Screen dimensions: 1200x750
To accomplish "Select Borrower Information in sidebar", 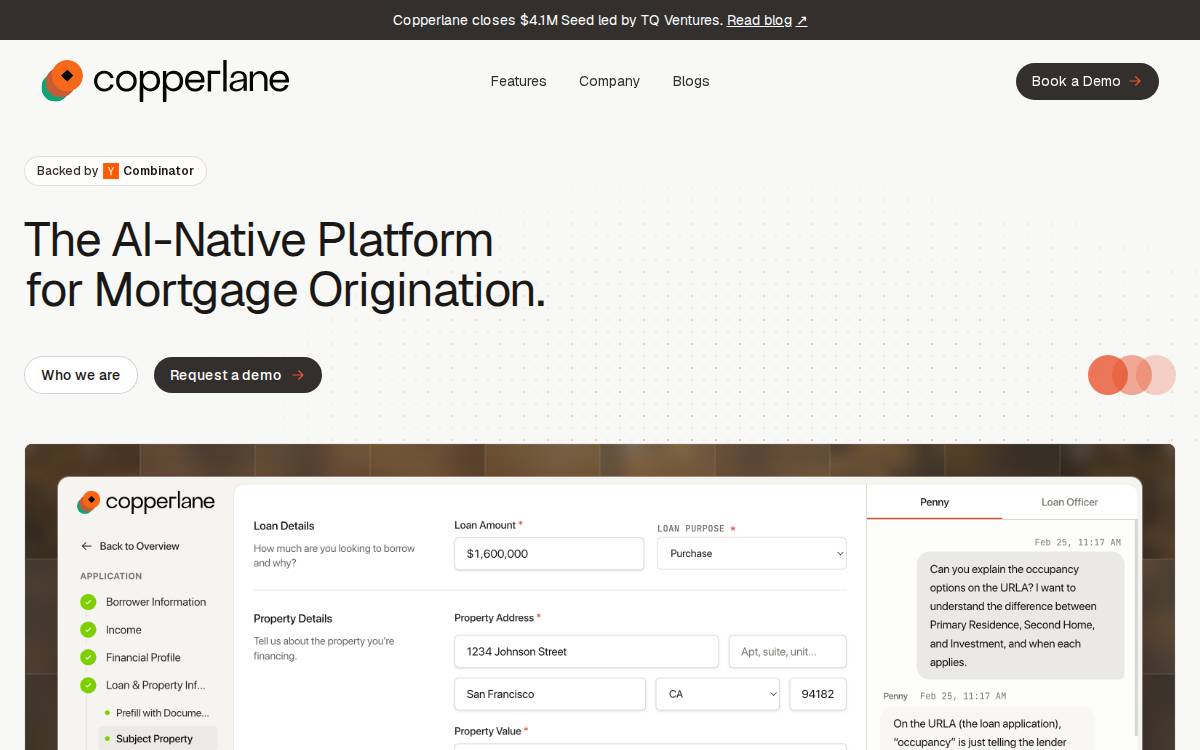I will pos(156,602).
